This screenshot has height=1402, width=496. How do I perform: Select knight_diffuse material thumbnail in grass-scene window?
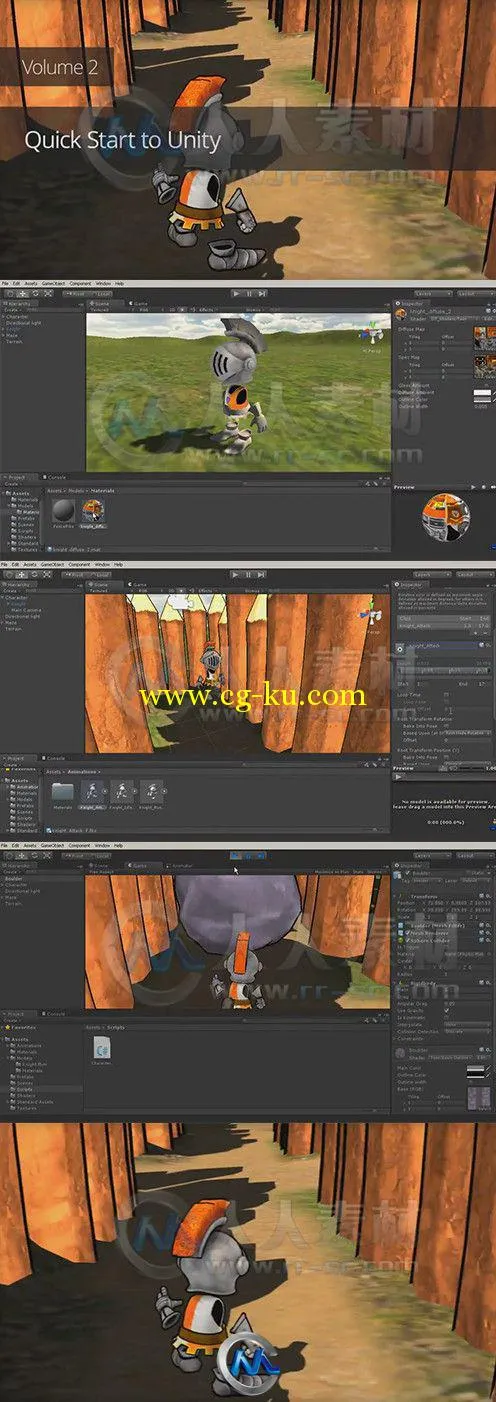[x=92, y=509]
